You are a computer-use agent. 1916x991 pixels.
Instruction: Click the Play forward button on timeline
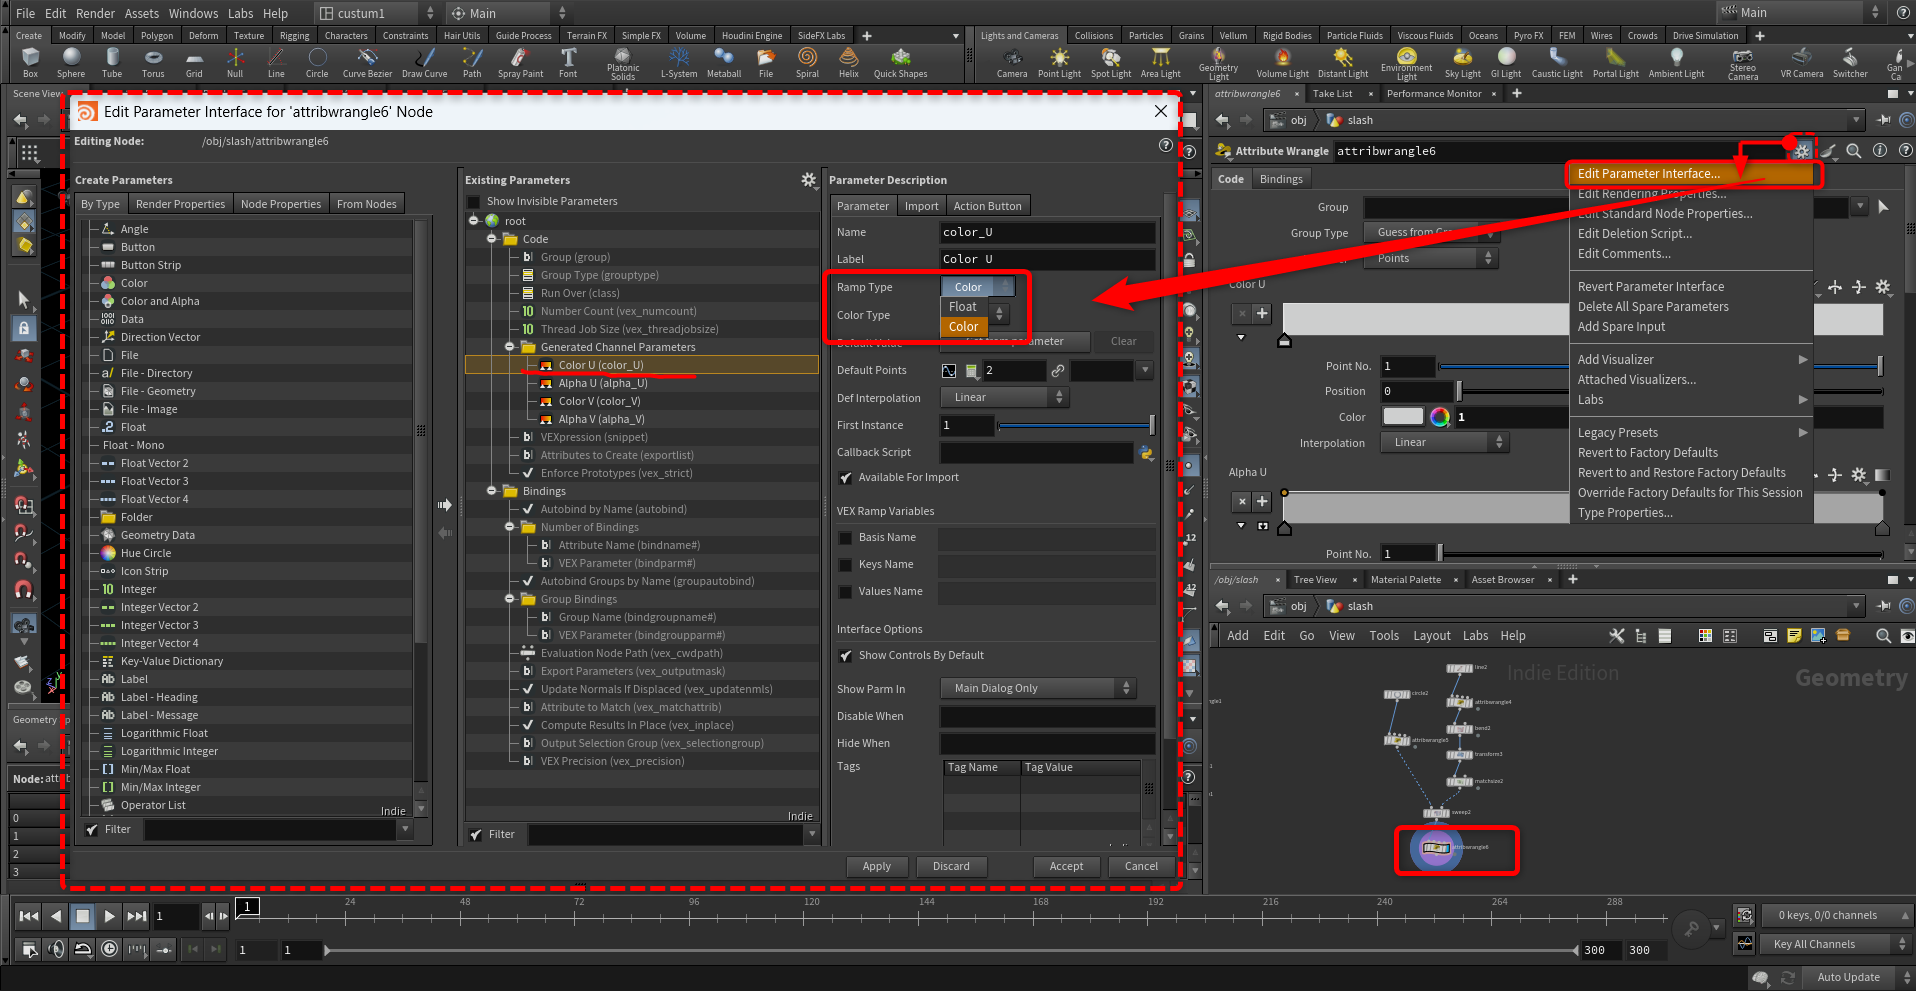click(x=110, y=916)
